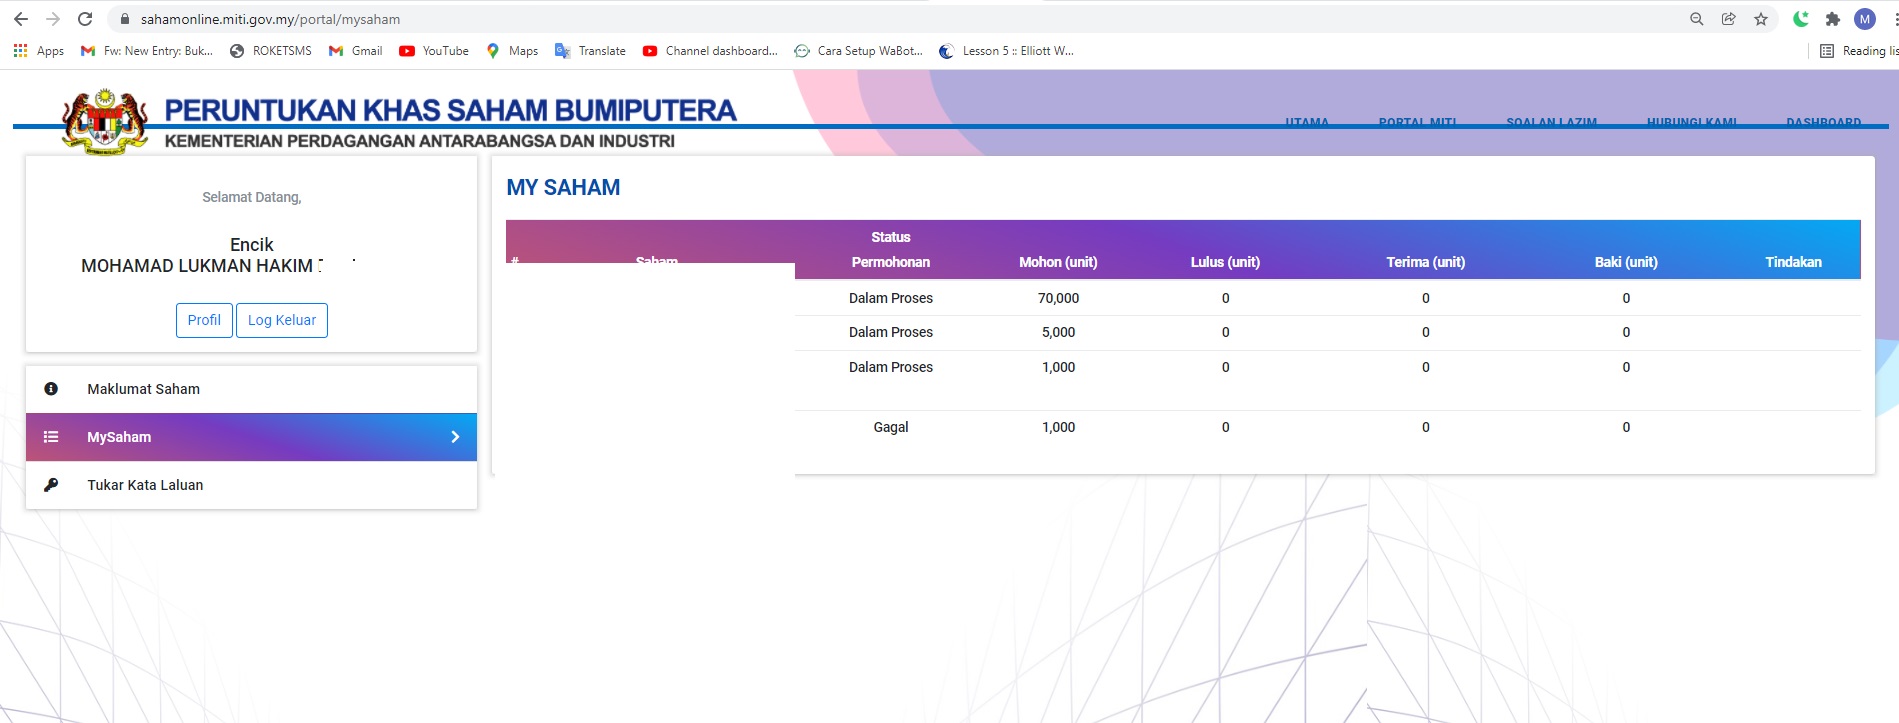Open the Chrome profile avatar M
This screenshot has width=1899, height=723.
point(1865,19)
